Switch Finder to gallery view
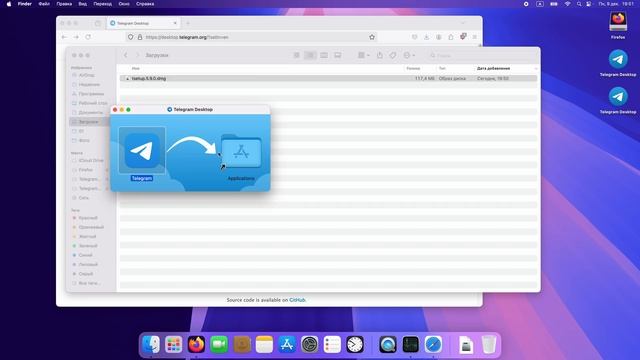 click(x=338, y=55)
